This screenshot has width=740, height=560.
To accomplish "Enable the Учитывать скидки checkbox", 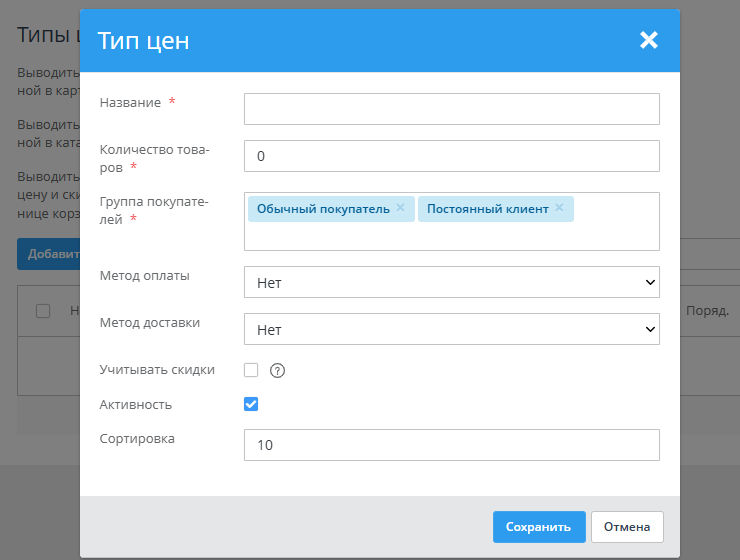I will [x=251, y=370].
